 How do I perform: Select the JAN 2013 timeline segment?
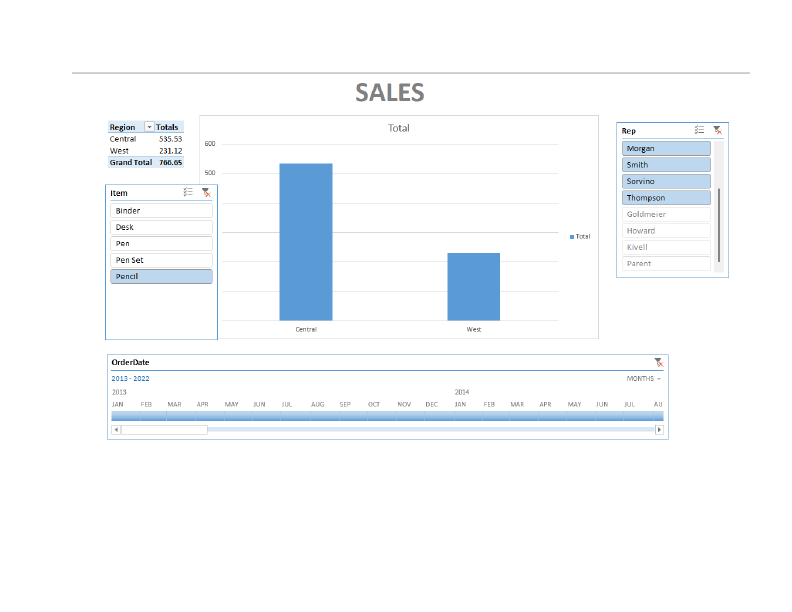[x=126, y=416]
